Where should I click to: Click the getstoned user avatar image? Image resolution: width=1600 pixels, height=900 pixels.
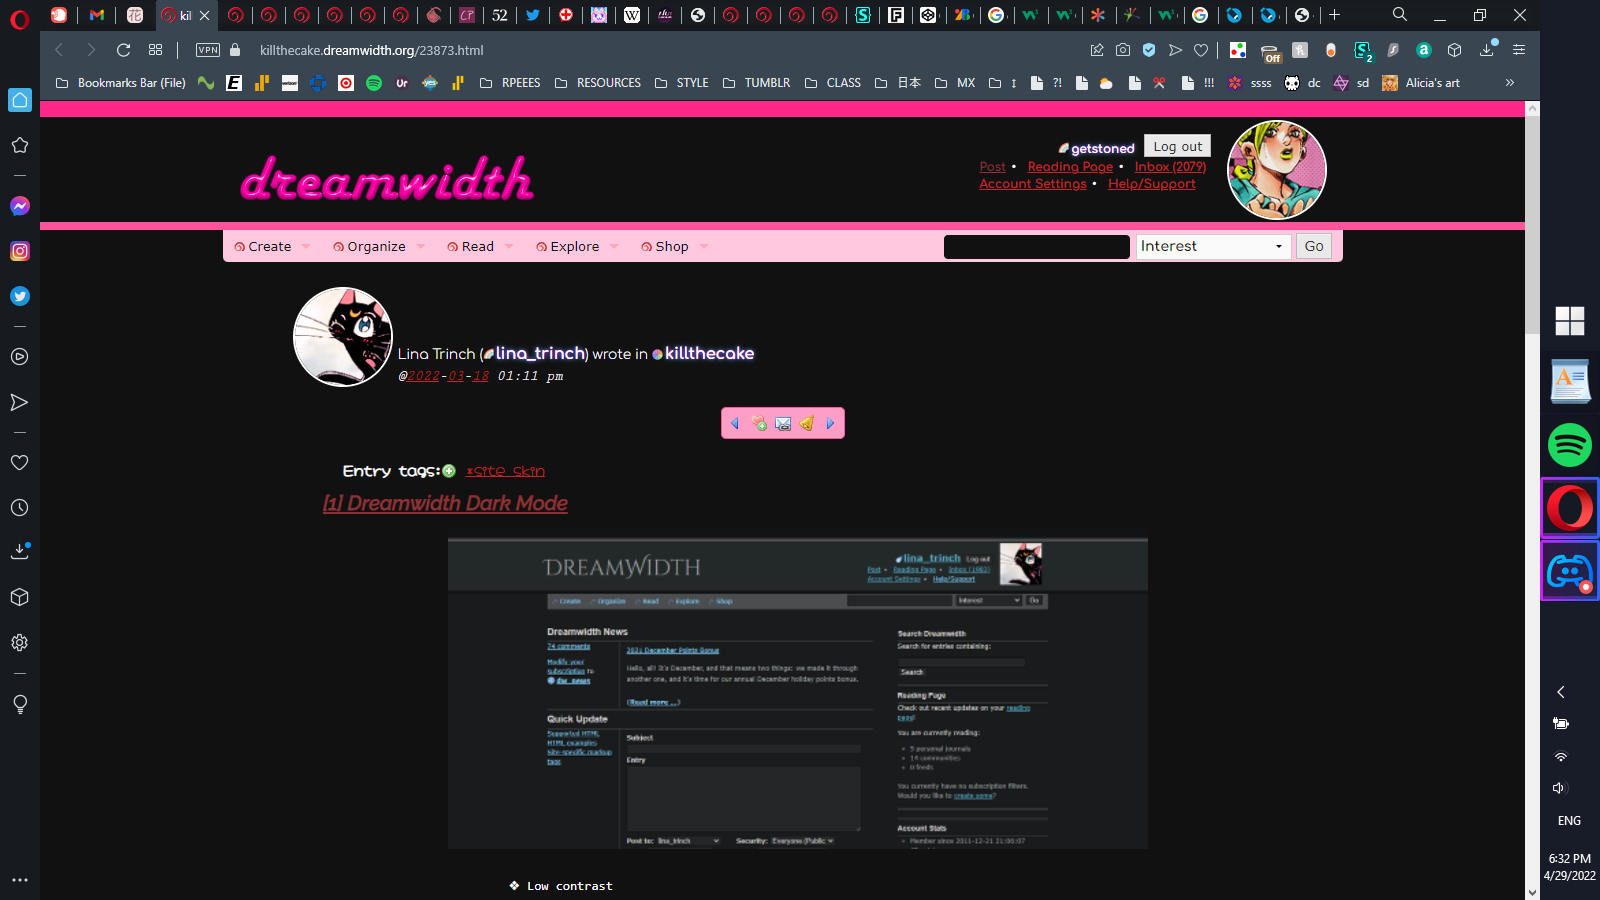(1276, 169)
